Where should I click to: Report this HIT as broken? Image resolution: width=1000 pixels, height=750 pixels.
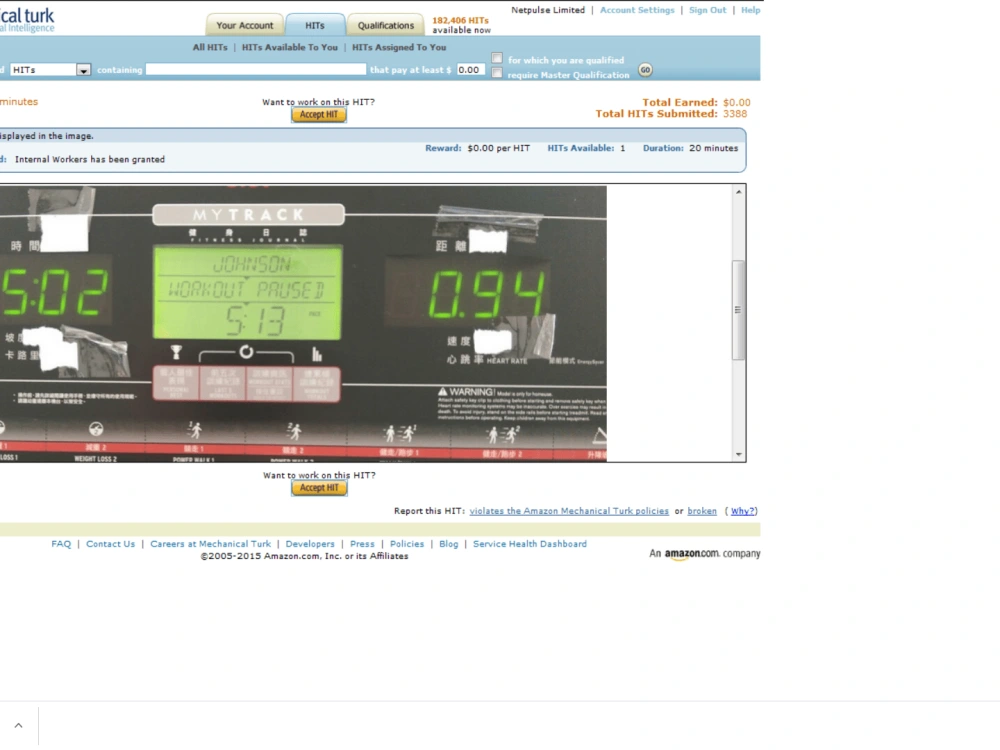(x=702, y=511)
